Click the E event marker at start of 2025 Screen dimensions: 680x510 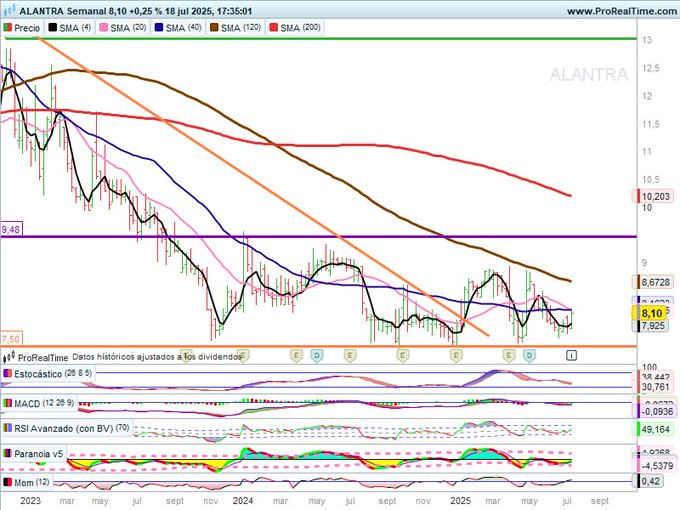[455, 356]
